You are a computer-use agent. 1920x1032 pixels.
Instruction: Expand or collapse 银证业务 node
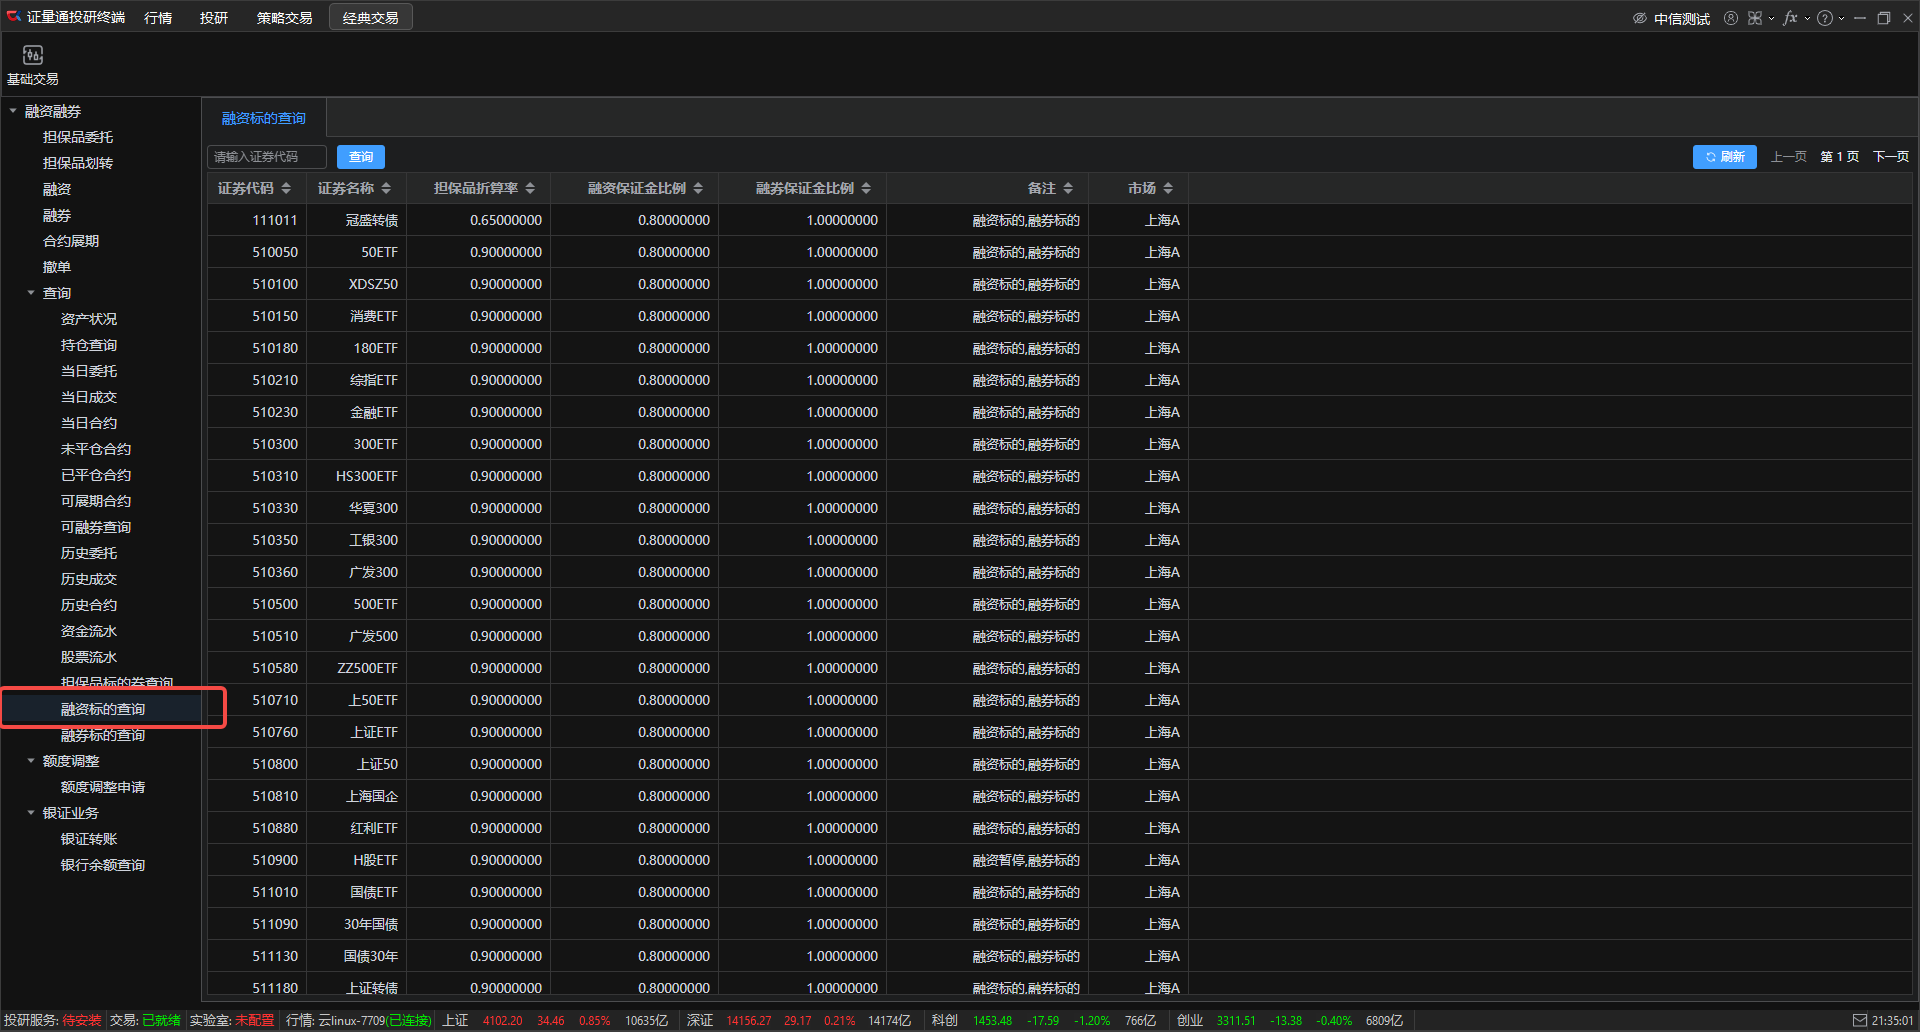(x=31, y=813)
